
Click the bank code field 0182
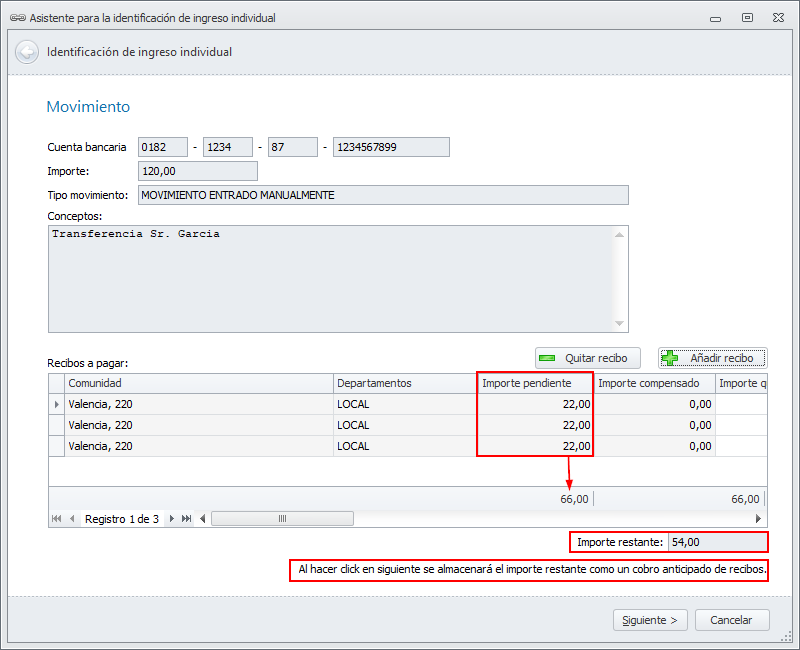pos(163,147)
